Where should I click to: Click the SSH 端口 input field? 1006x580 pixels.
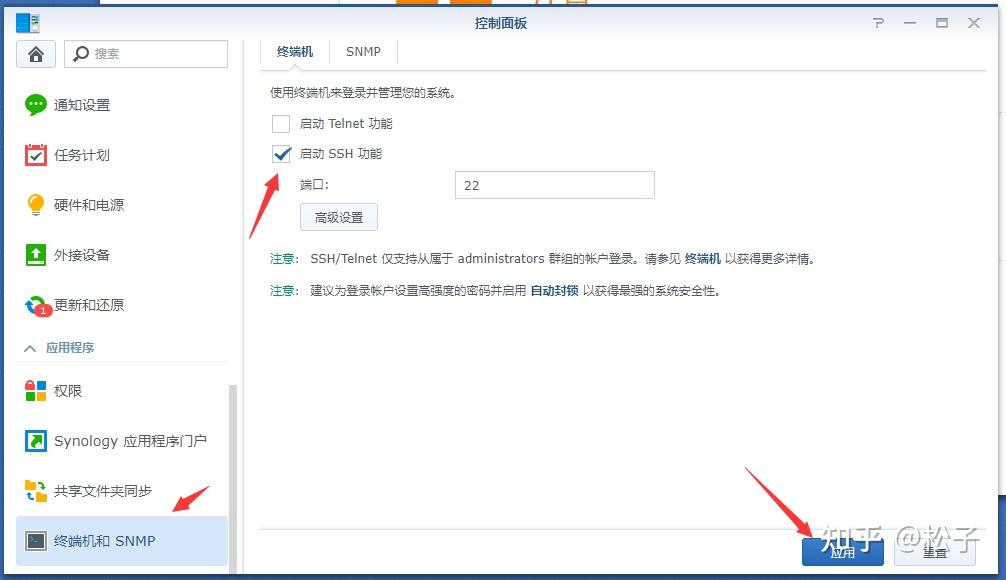click(554, 184)
